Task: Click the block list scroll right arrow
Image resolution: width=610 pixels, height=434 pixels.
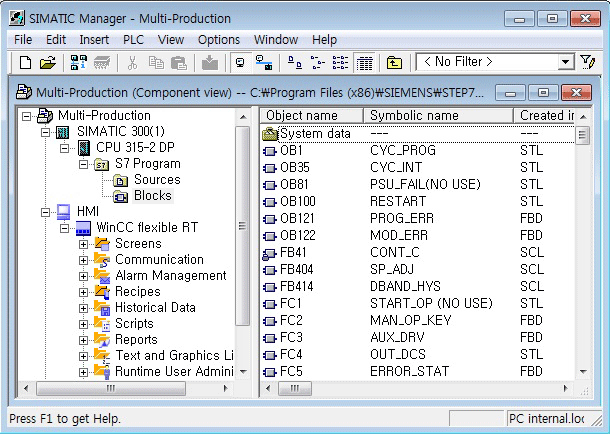Action: [565, 388]
